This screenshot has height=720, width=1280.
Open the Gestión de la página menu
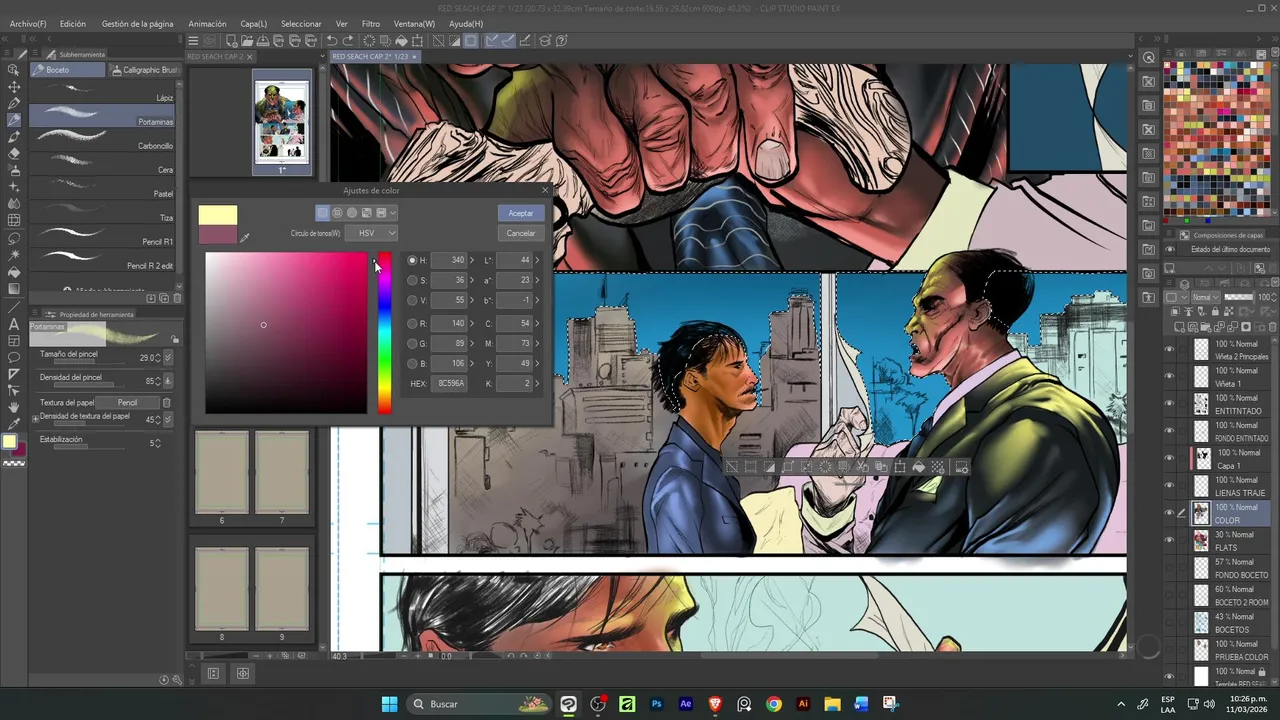point(137,23)
